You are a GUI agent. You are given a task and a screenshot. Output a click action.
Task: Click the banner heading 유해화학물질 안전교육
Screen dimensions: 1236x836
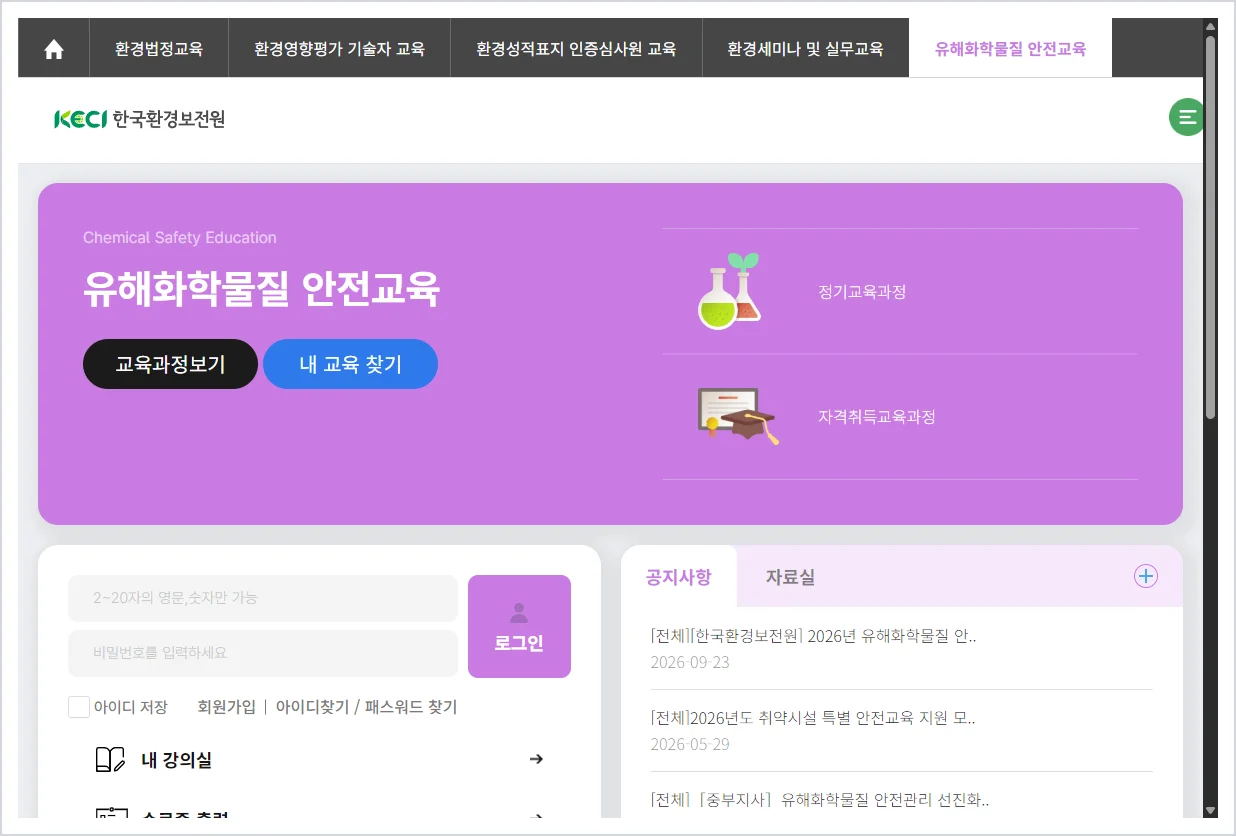pos(262,290)
